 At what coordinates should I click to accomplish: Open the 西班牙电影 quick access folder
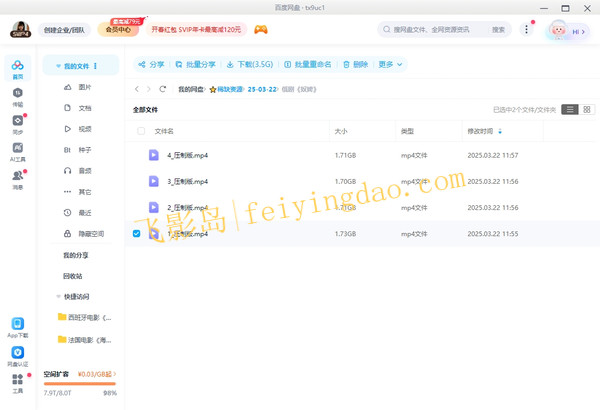point(85,317)
